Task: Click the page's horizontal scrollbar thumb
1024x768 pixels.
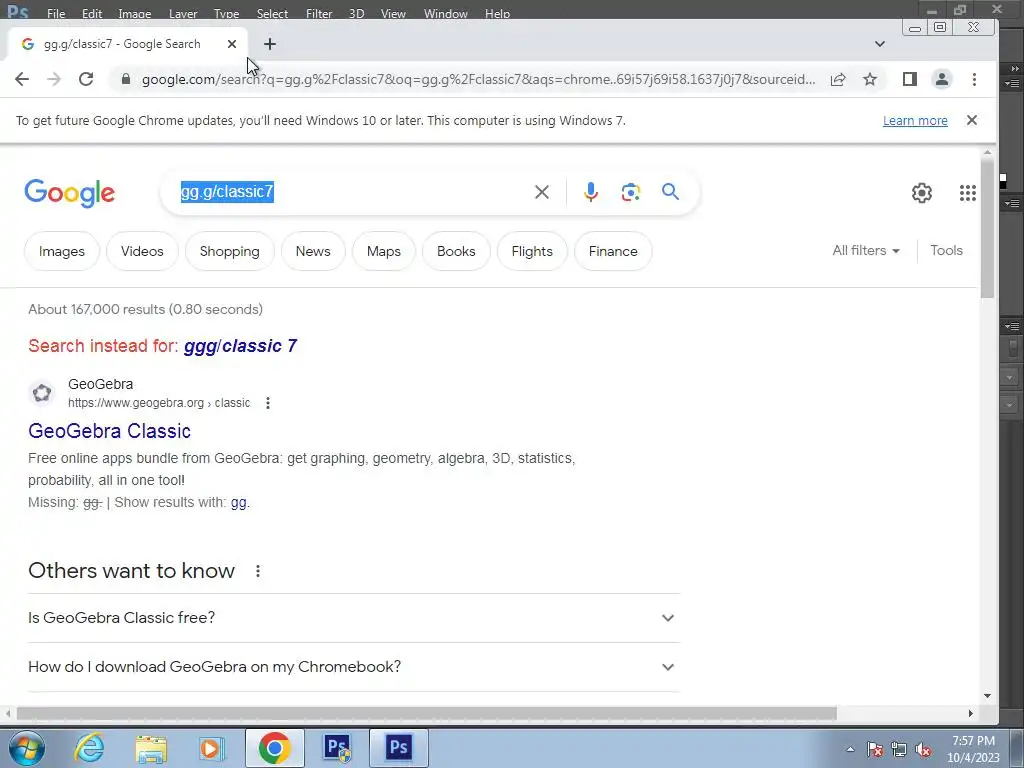Action: click(426, 714)
